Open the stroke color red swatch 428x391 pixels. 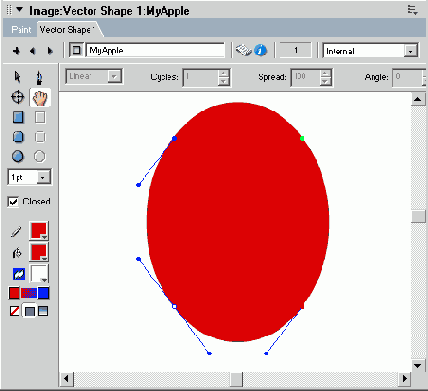point(39,231)
